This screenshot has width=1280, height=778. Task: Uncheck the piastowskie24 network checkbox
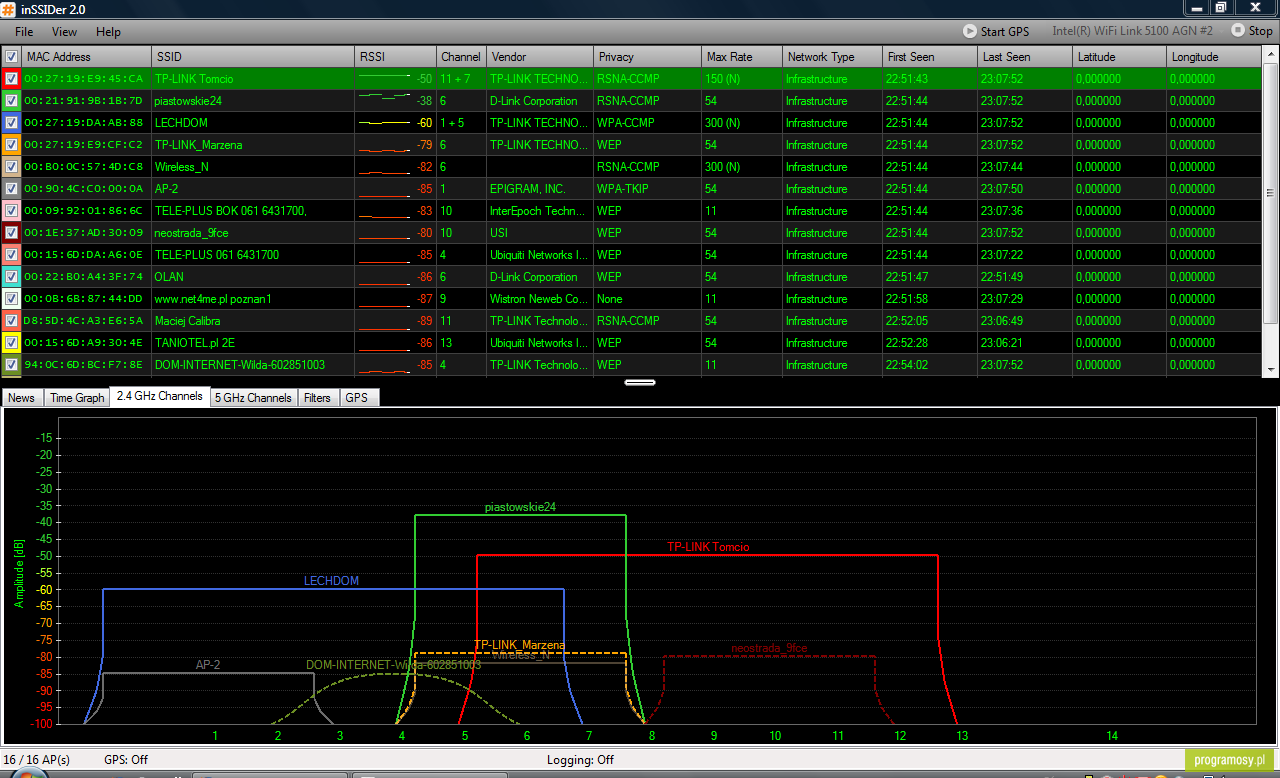point(11,101)
